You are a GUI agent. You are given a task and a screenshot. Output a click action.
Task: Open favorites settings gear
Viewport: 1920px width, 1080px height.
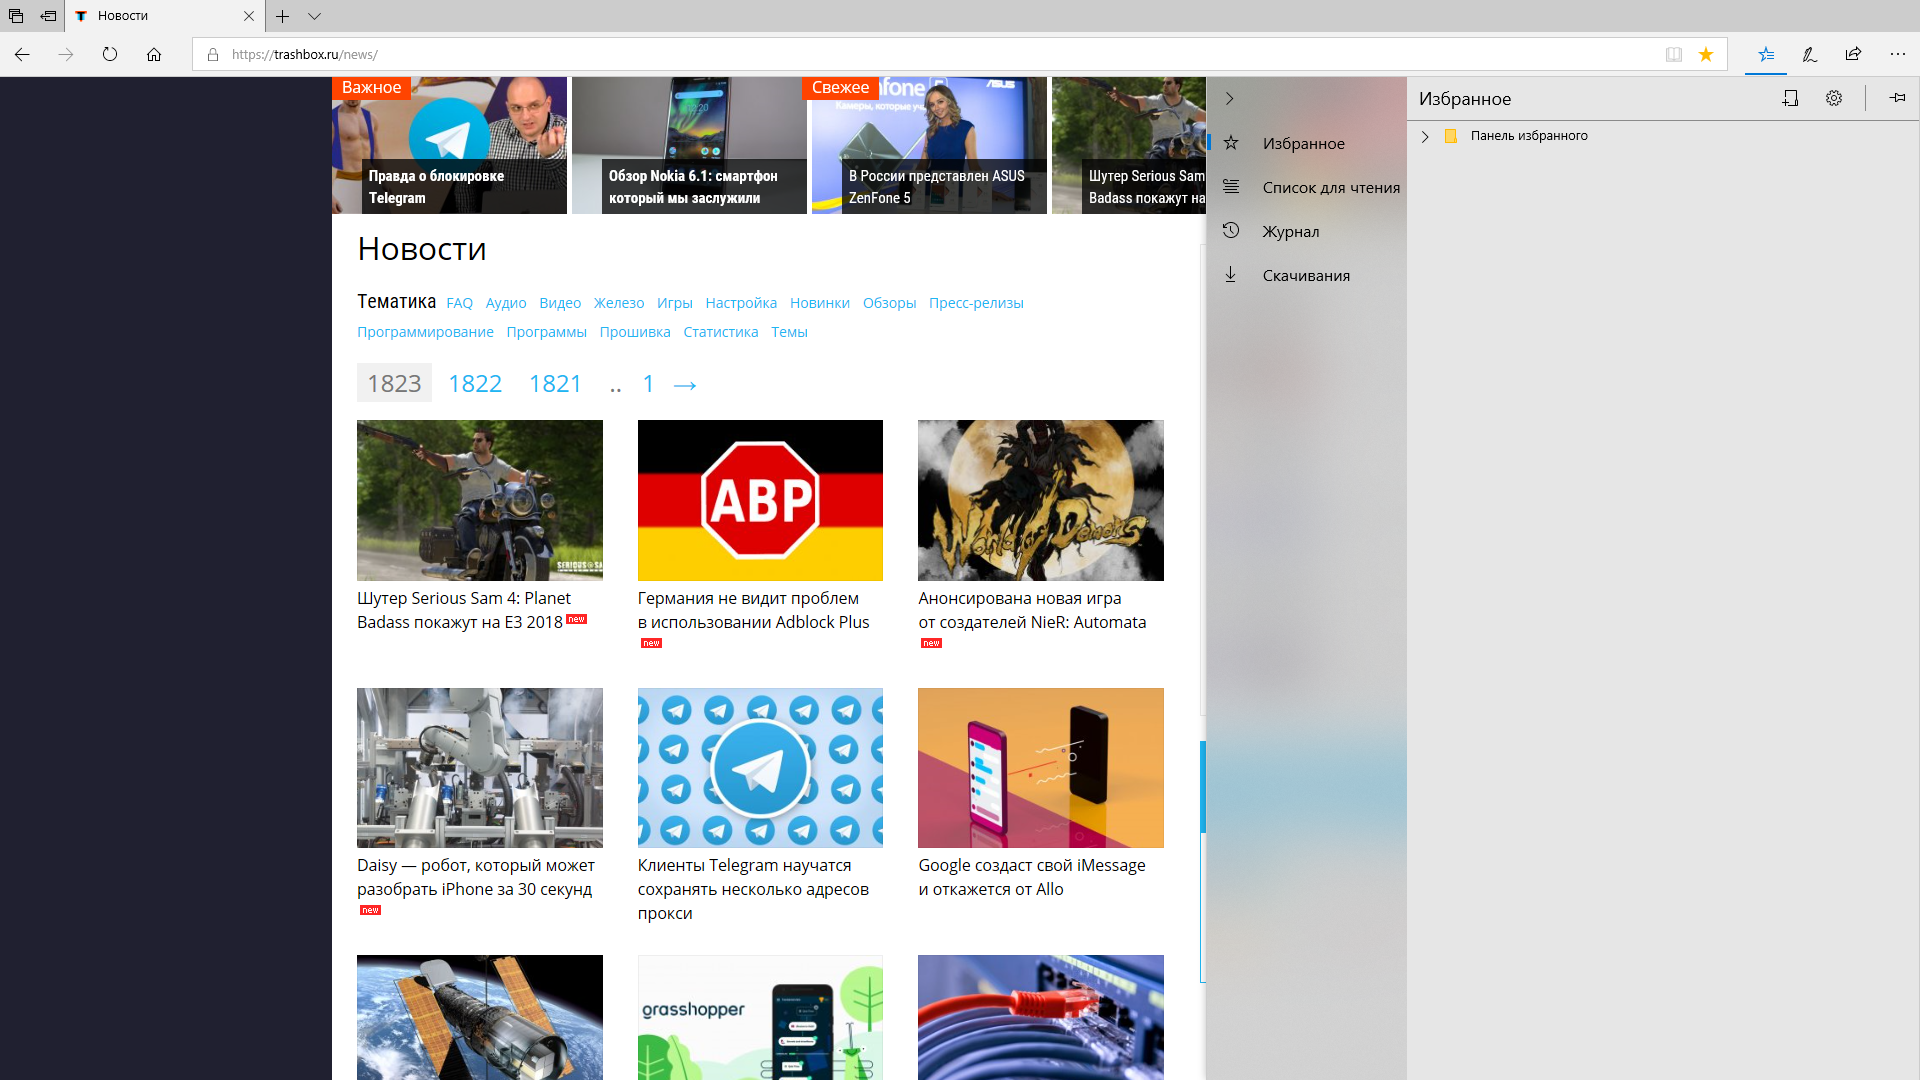click(x=1834, y=98)
